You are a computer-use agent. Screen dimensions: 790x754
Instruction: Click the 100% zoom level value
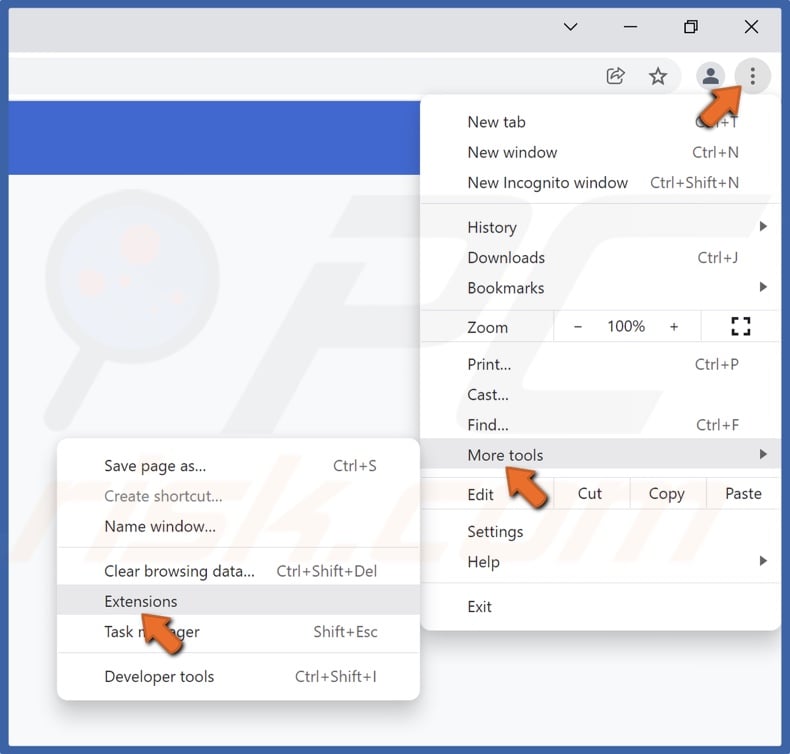coord(626,326)
